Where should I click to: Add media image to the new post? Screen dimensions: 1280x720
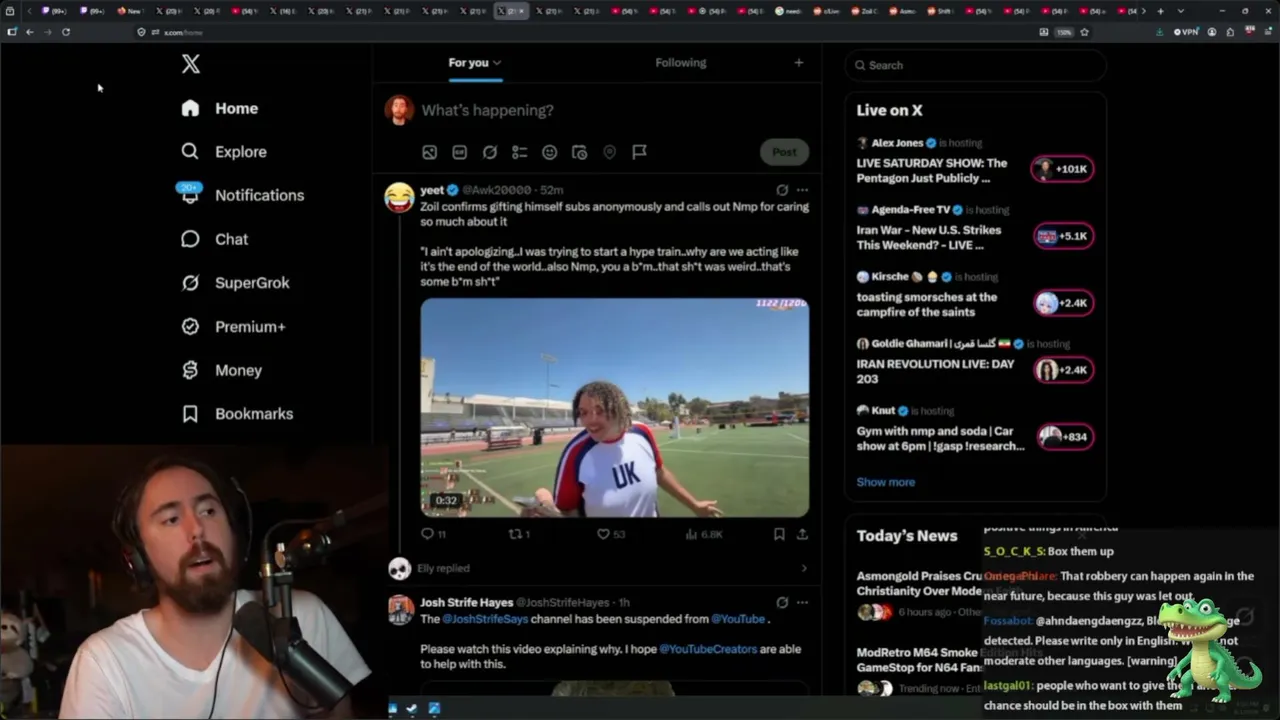tap(429, 152)
